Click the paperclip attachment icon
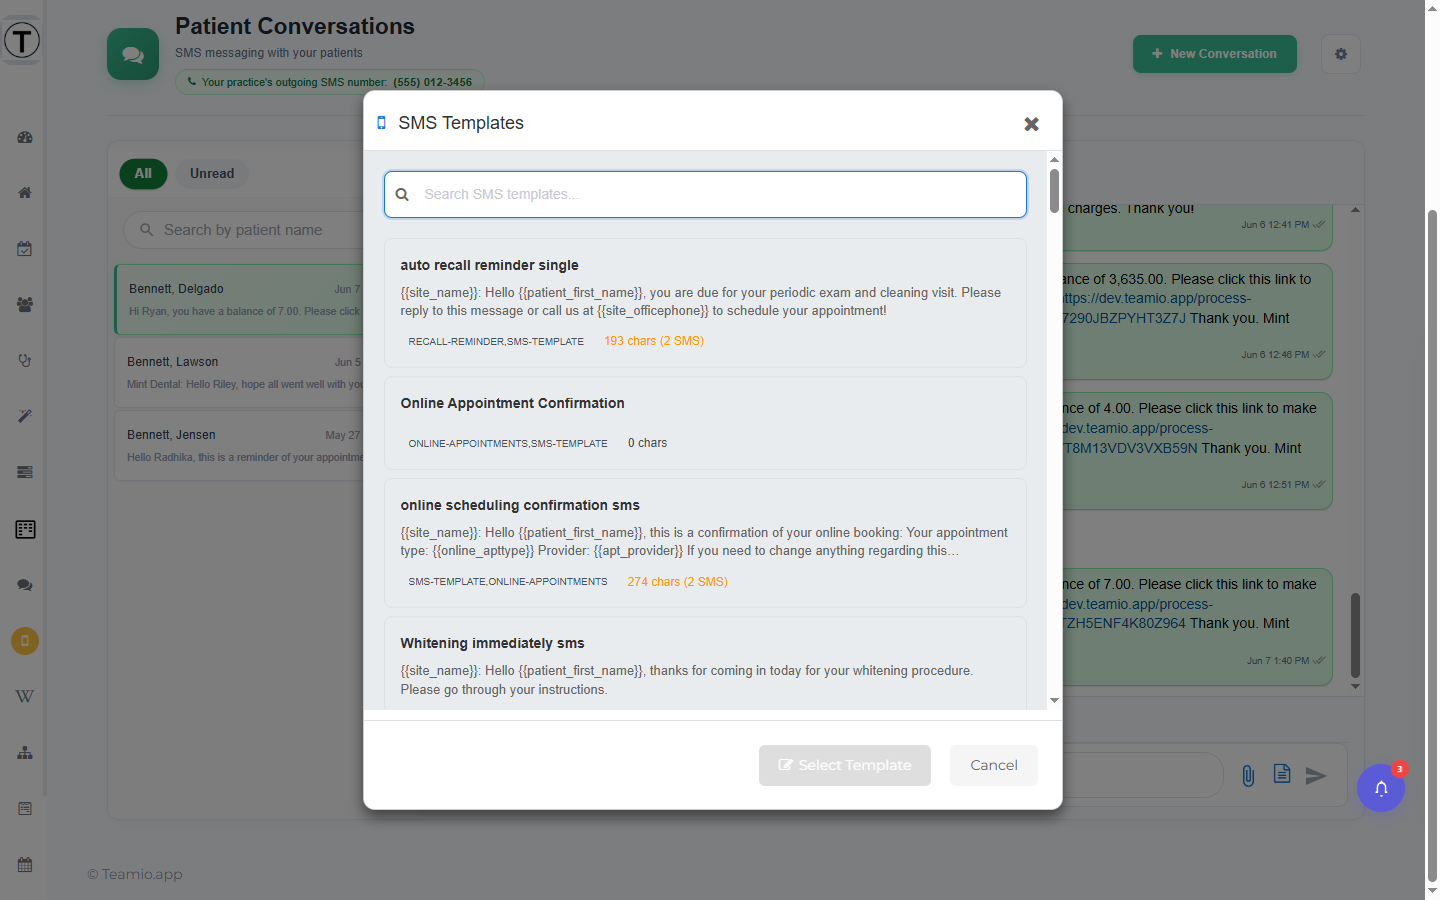 click(1248, 775)
